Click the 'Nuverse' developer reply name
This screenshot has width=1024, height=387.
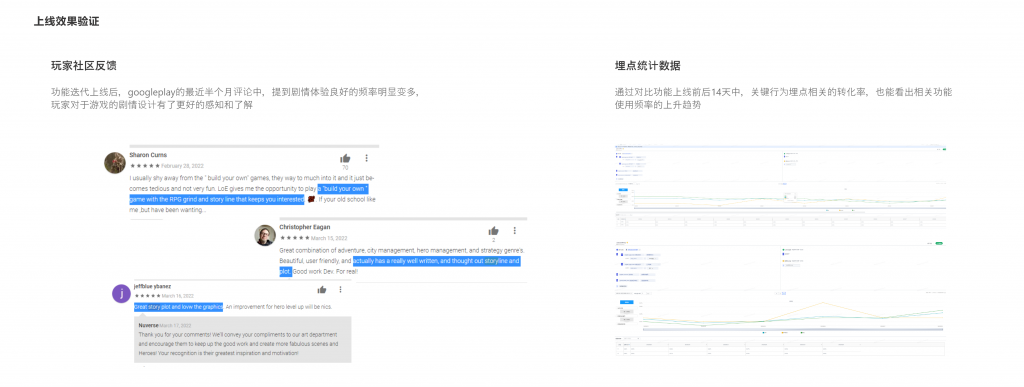click(148, 325)
